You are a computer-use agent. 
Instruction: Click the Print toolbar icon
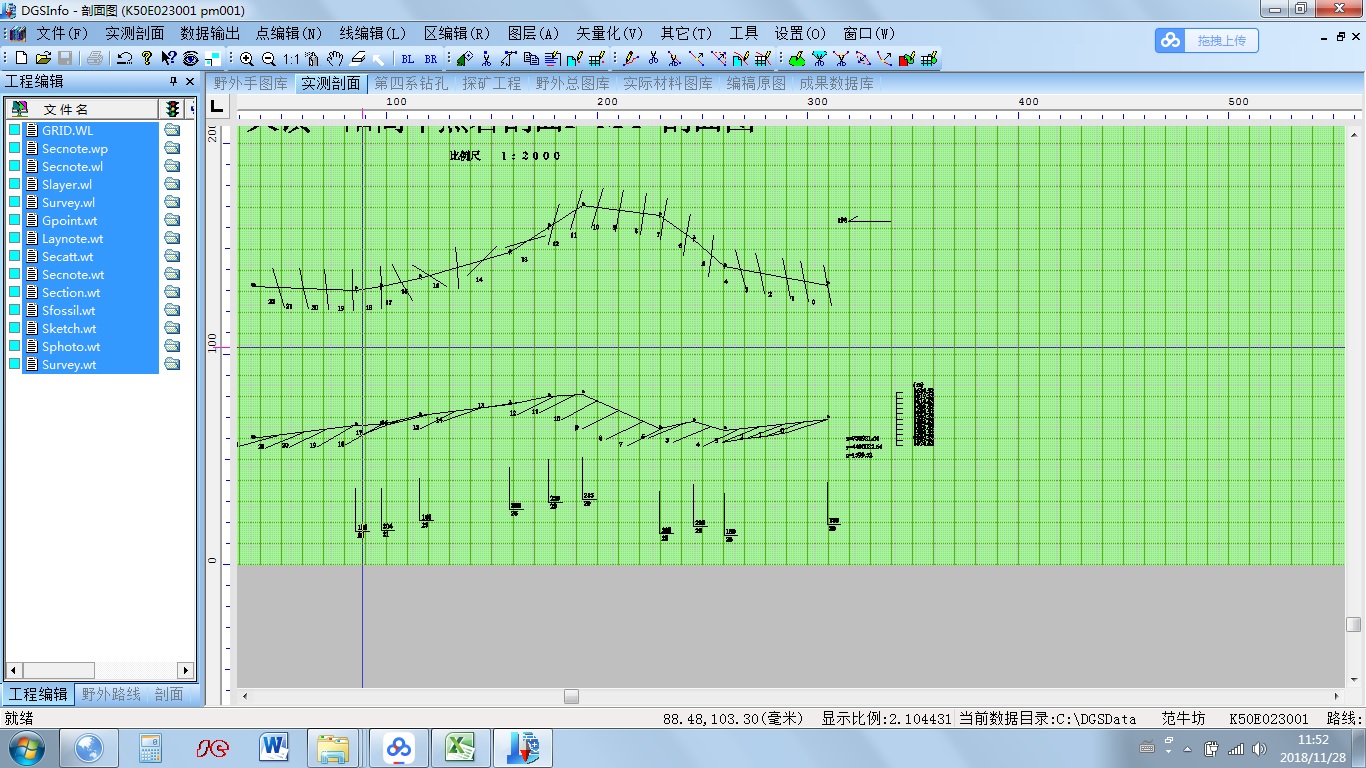[x=94, y=58]
